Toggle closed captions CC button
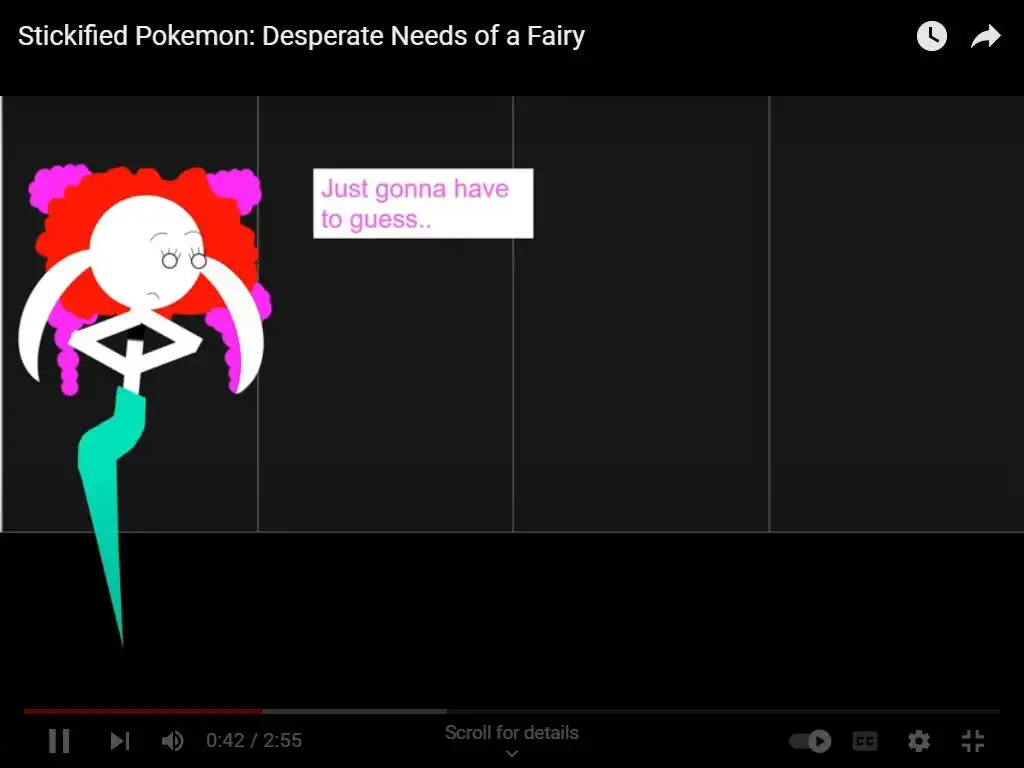This screenshot has width=1024, height=768. pos(865,741)
